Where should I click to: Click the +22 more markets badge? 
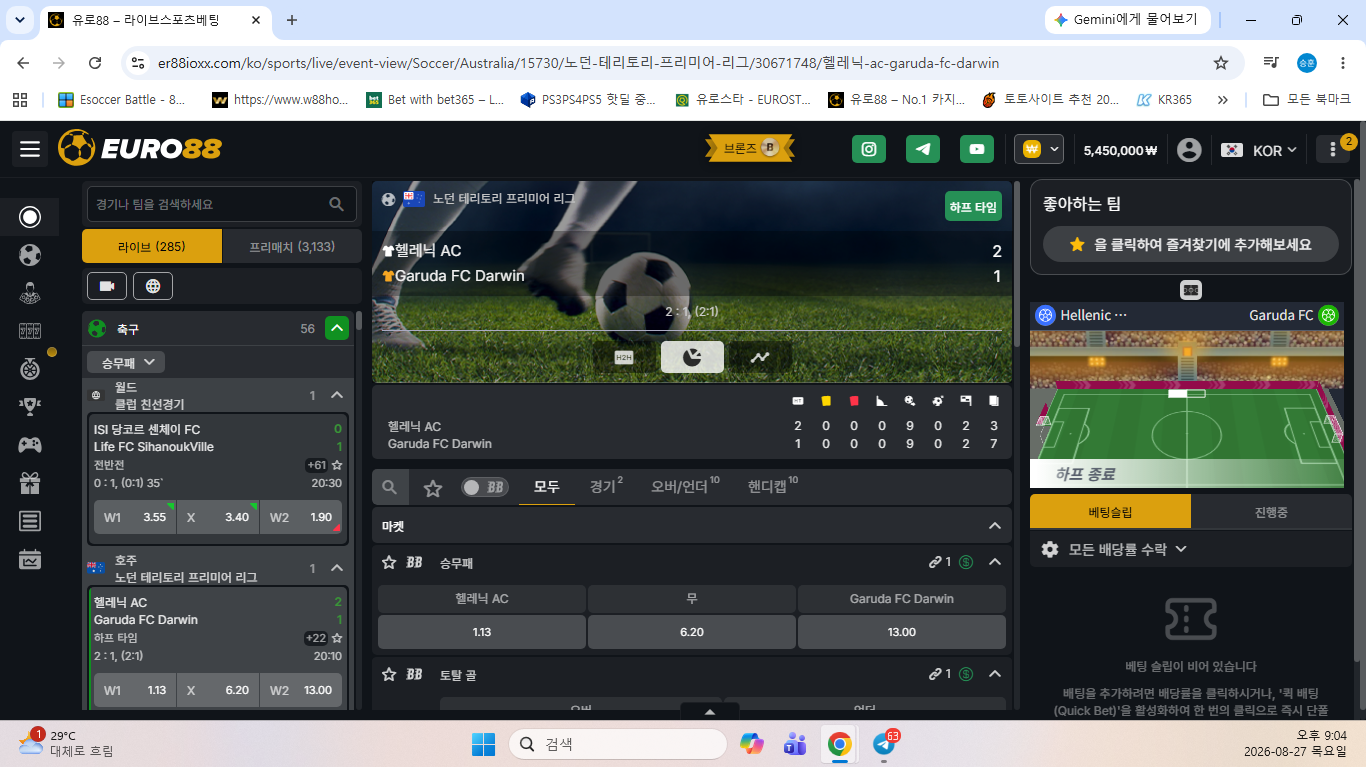[317, 638]
